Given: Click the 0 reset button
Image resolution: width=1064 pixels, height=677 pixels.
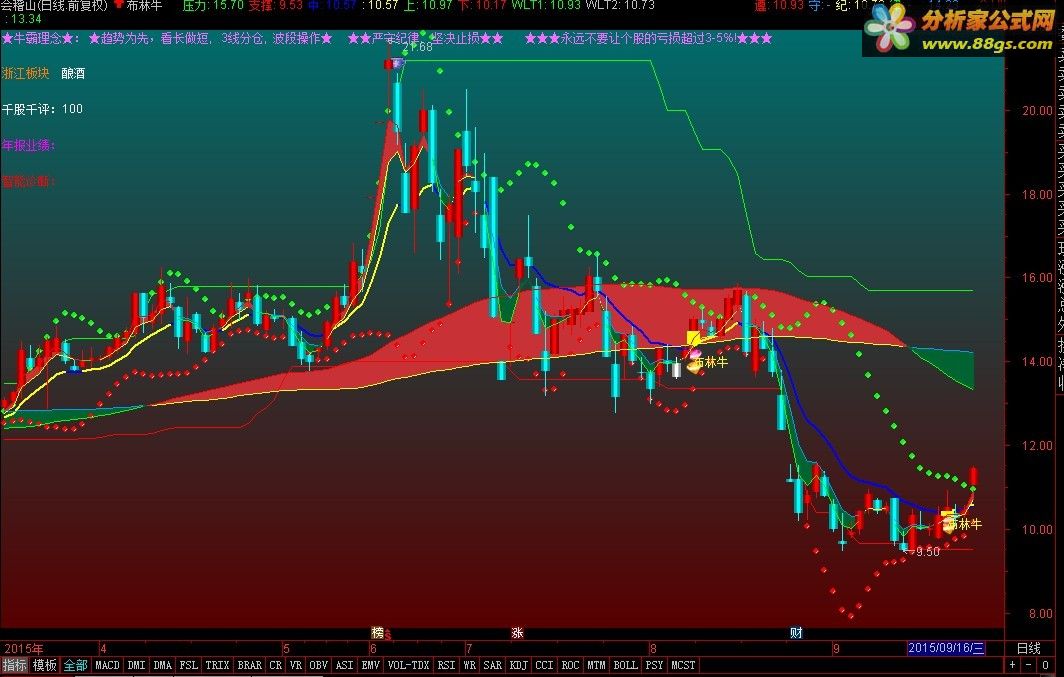Looking at the screenshot, I should [x=1046, y=665].
